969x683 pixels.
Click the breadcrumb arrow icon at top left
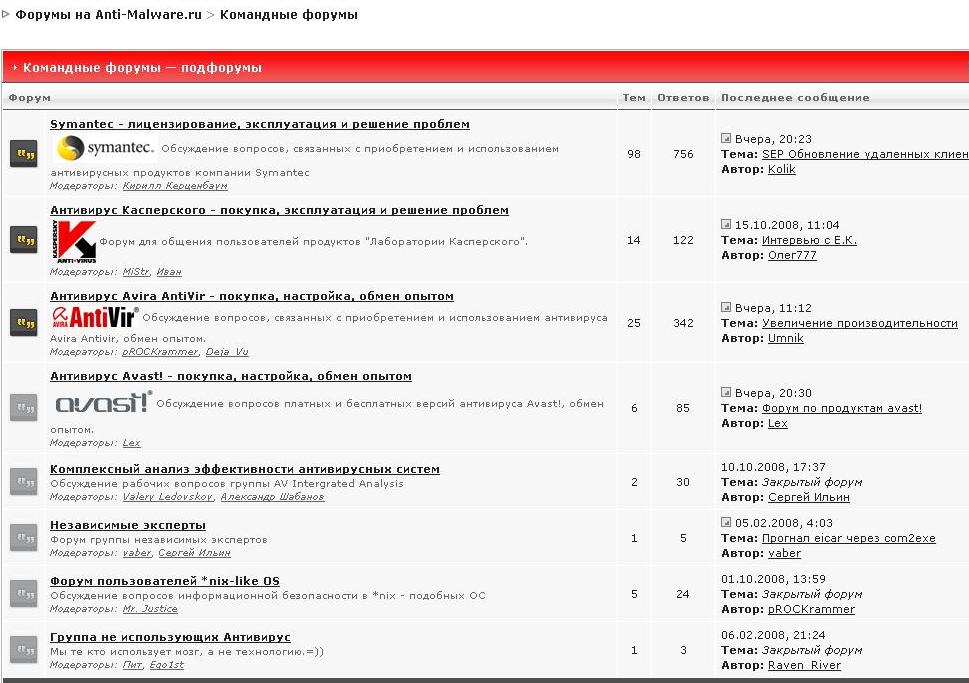6,14
